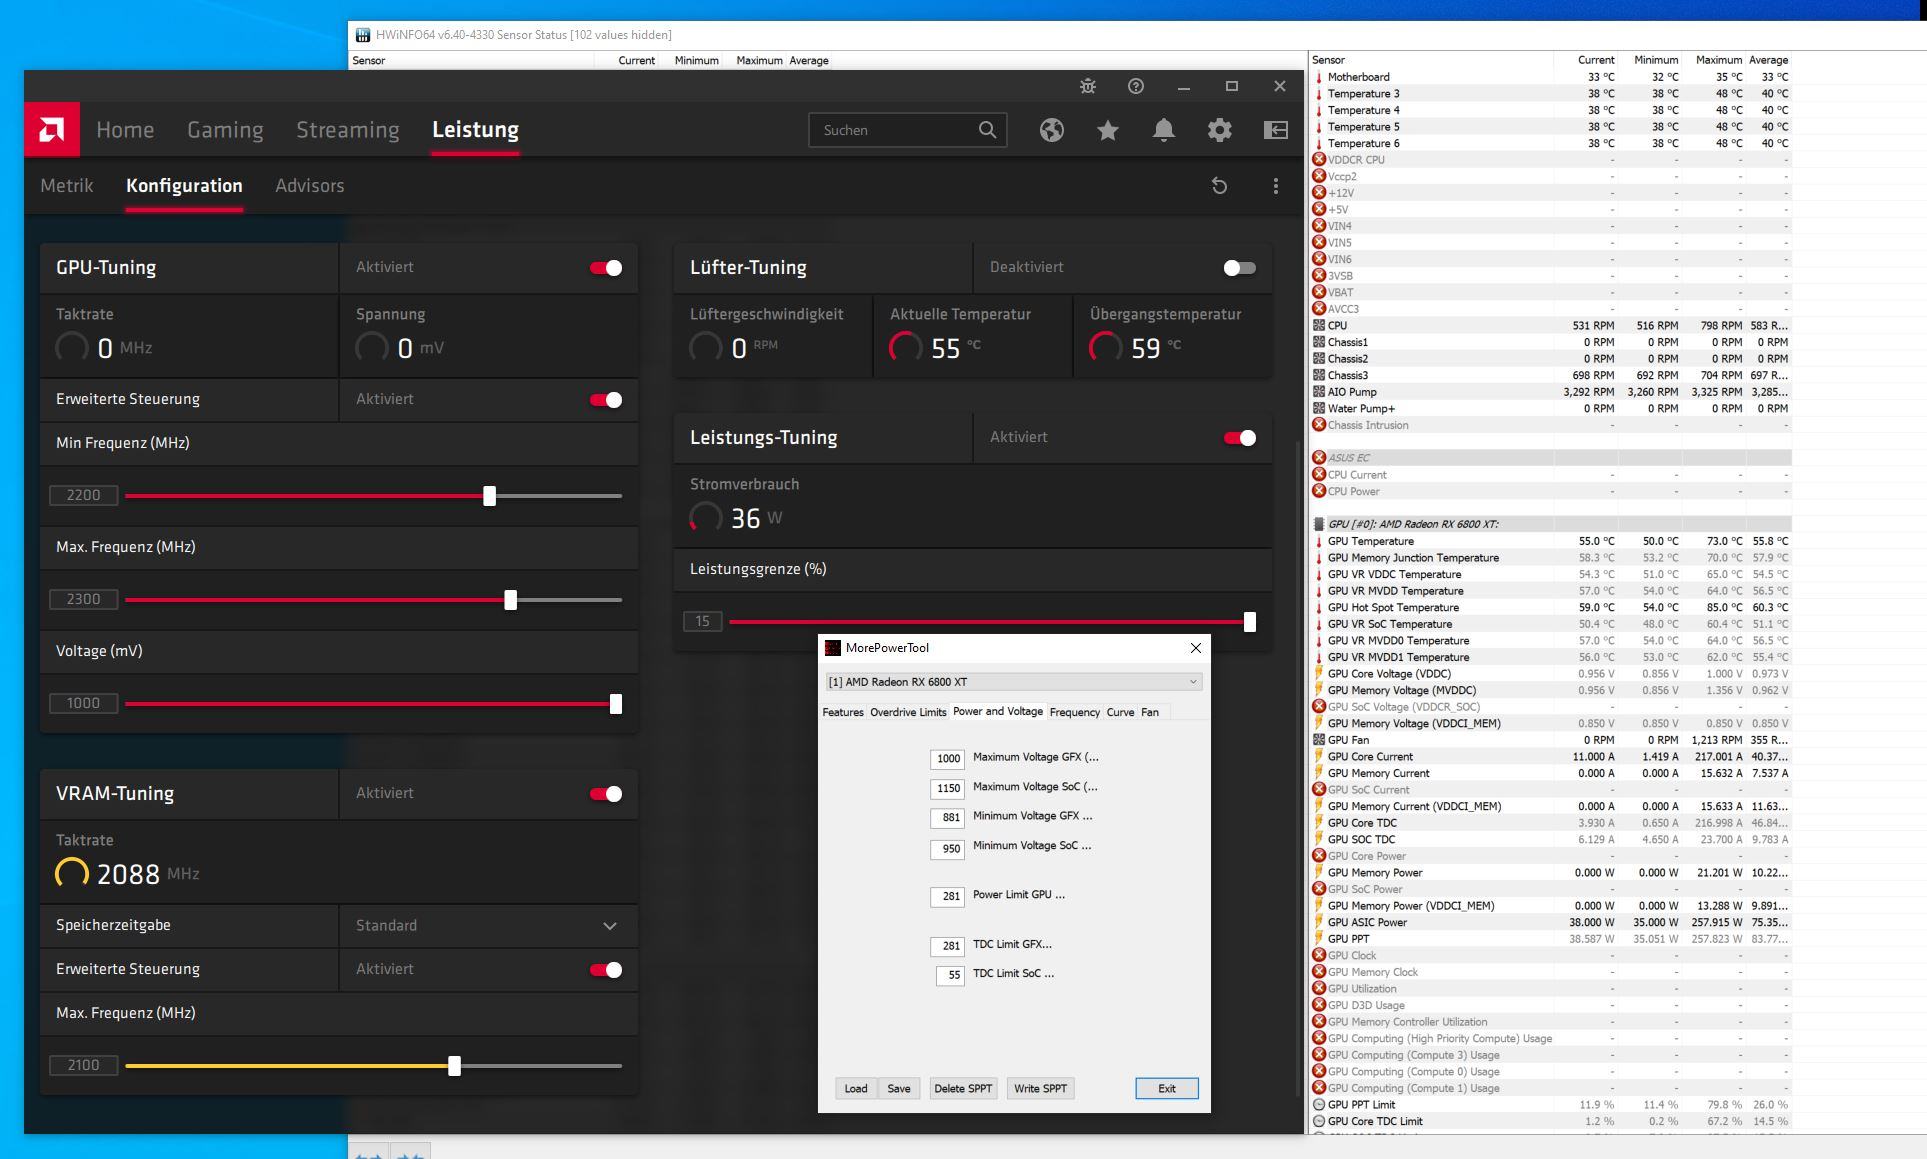The width and height of the screenshot is (1927, 1159).
Task: Disable the VRAM-Tuning toggle
Action: click(x=606, y=794)
